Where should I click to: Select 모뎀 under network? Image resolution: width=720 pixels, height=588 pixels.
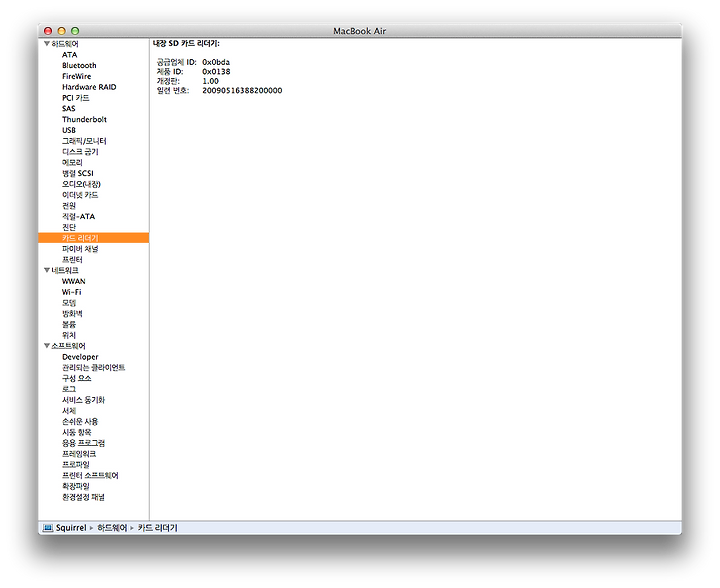(68, 303)
